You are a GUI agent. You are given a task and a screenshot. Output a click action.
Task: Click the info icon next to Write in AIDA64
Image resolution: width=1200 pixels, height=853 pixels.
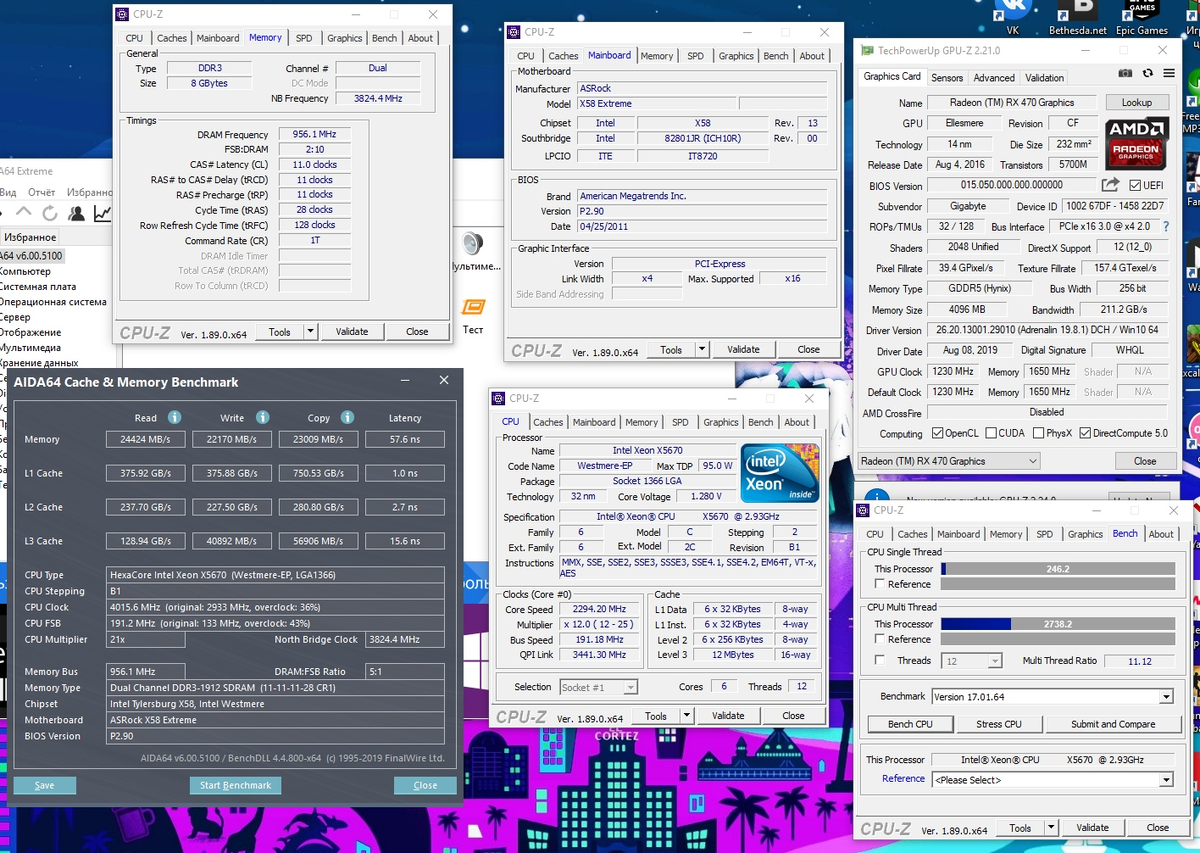pyautogui.click(x=262, y=417)
